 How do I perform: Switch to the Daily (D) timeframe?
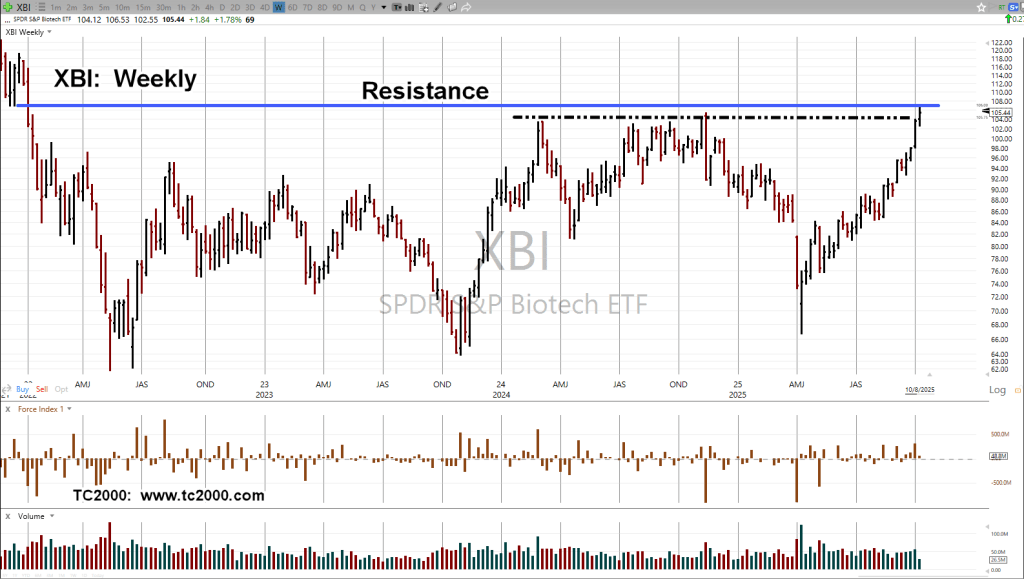click(222, 7)
